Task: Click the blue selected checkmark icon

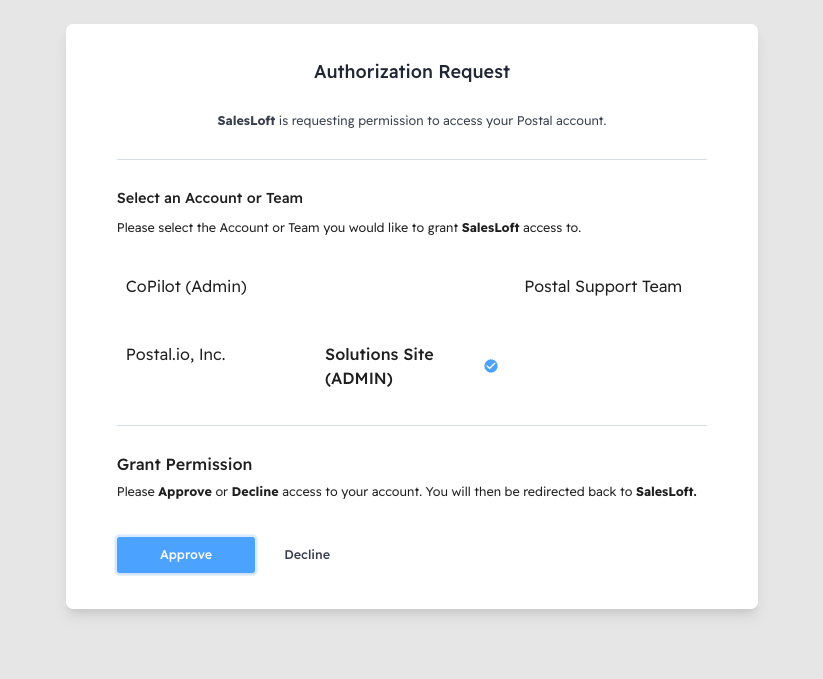Action: [x=491, y=366]
